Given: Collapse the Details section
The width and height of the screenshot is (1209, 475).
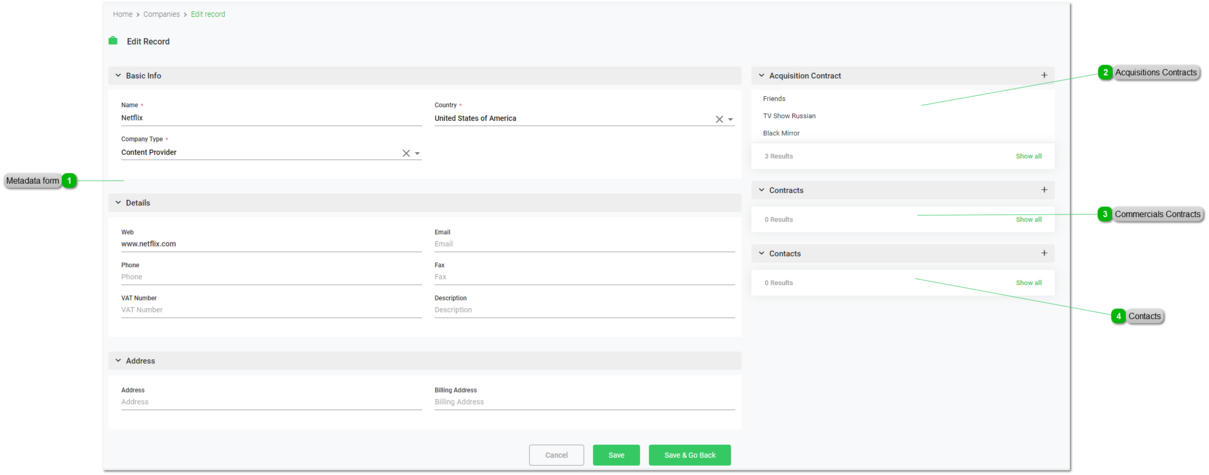Looking at the screenshot, I should pyautogui.click(x=118, y=203).
